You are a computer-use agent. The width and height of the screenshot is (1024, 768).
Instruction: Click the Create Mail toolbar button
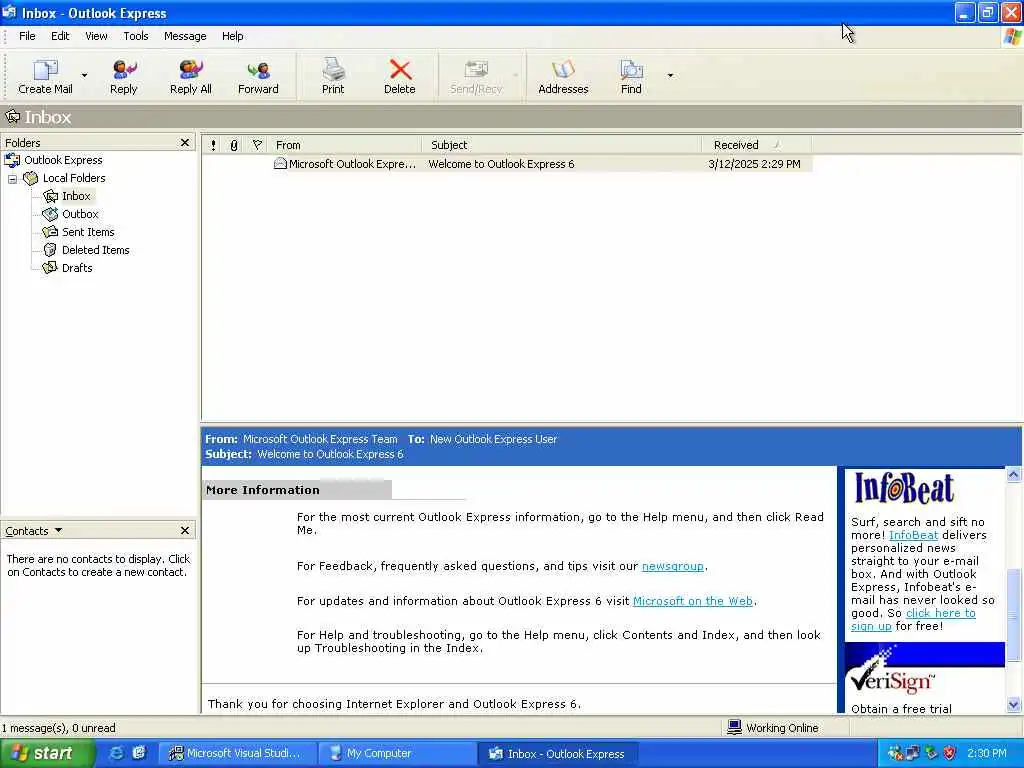point(45,76)
